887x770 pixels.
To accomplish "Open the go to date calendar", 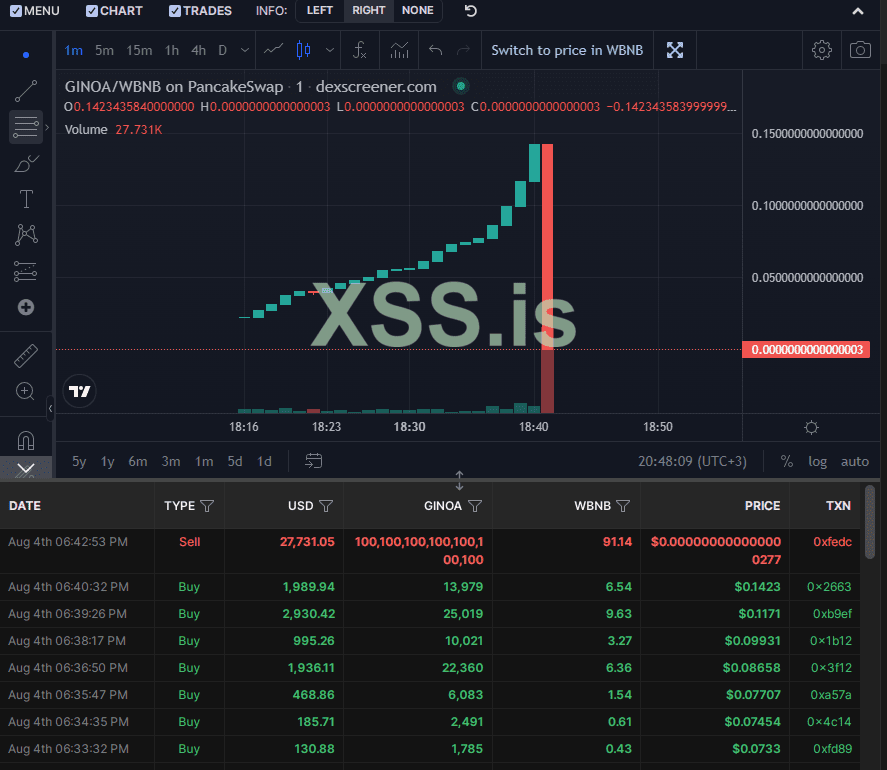I will pyautogui.click(x=313, y=461).
